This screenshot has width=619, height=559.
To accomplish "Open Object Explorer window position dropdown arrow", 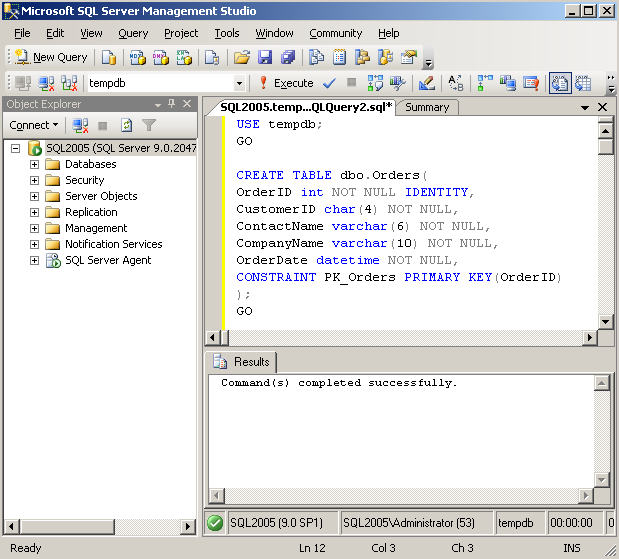I will pyautogui.click(x=158, y=105).
